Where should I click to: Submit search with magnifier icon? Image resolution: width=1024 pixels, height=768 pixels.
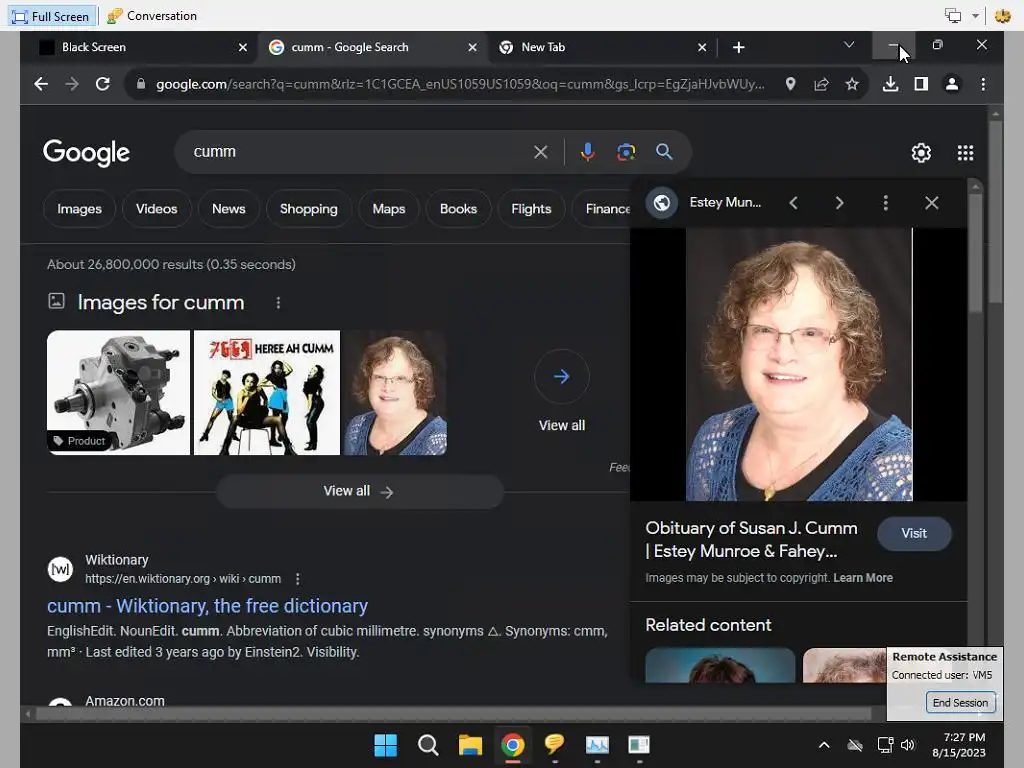click(664, 152)
